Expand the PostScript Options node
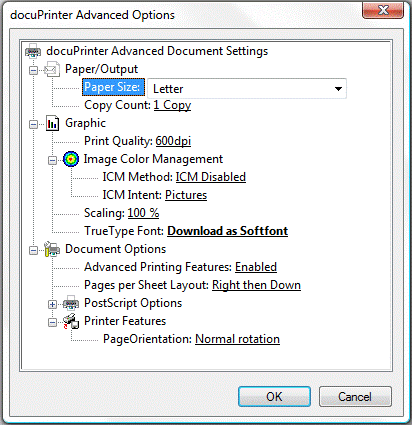This screenshot has height=425, width=412. 52,304
